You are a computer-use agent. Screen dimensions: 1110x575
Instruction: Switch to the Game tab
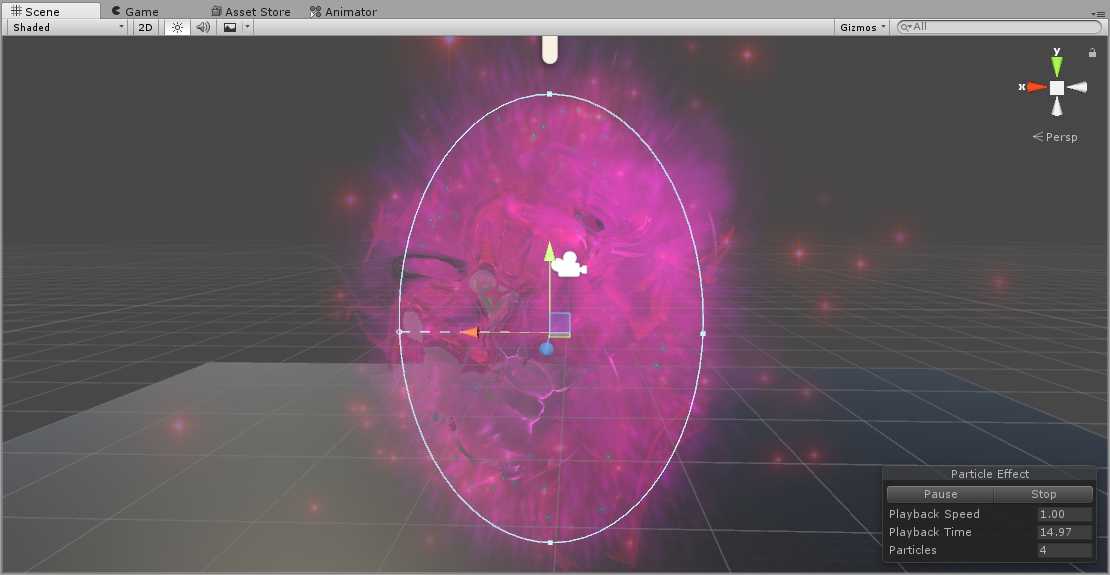tap(135, 12)
